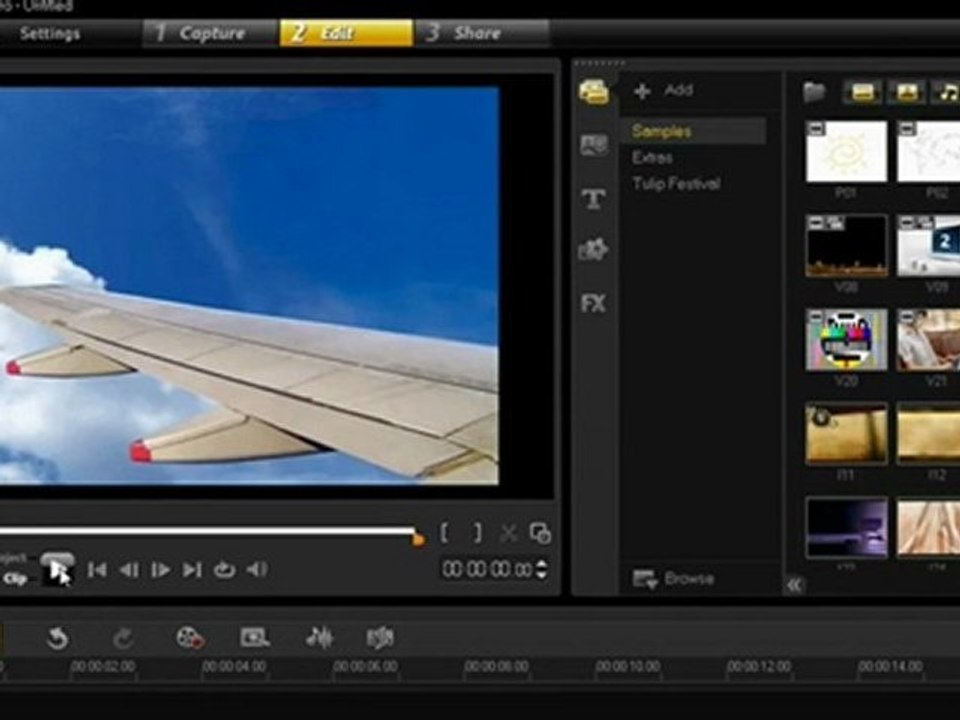Toggle the show videos filter
960x720 pixels.
tap(862, 92)
